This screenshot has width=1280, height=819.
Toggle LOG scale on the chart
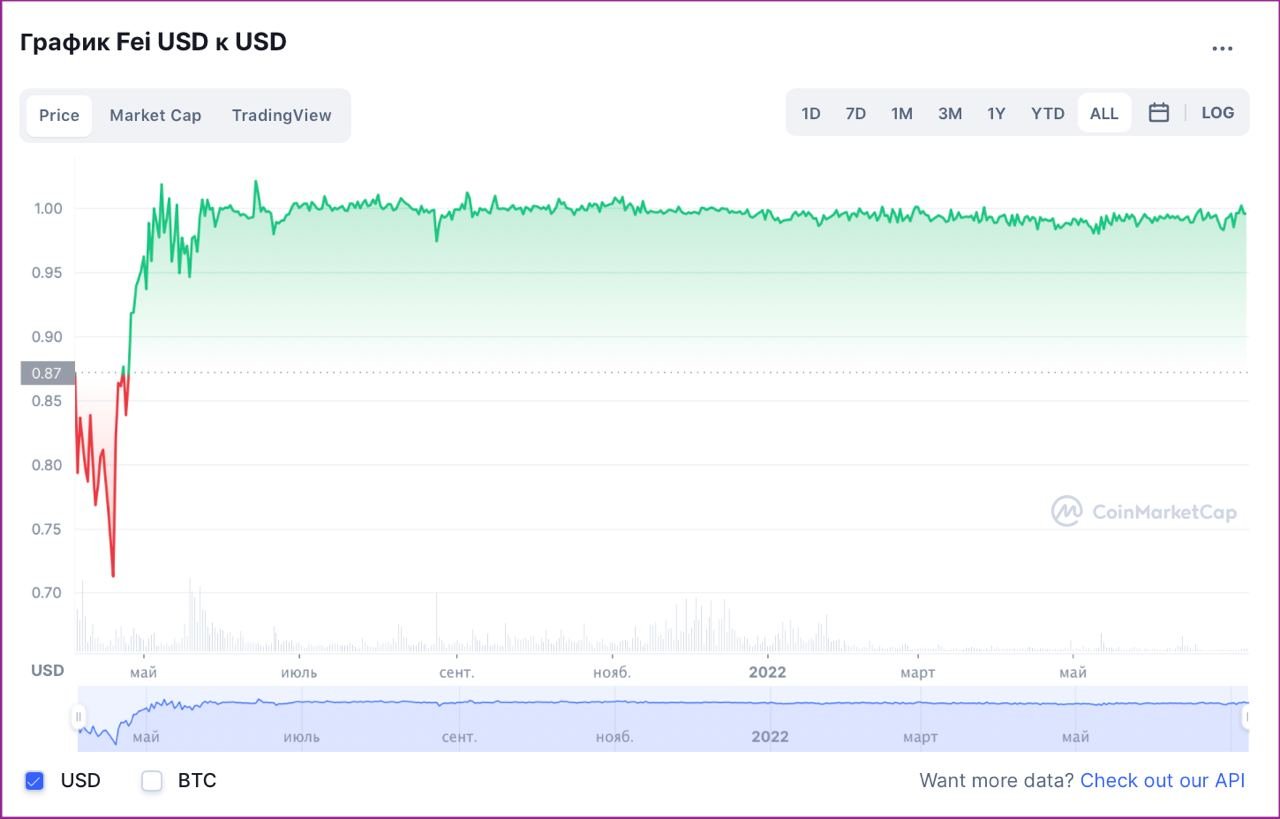point(1217,113)
